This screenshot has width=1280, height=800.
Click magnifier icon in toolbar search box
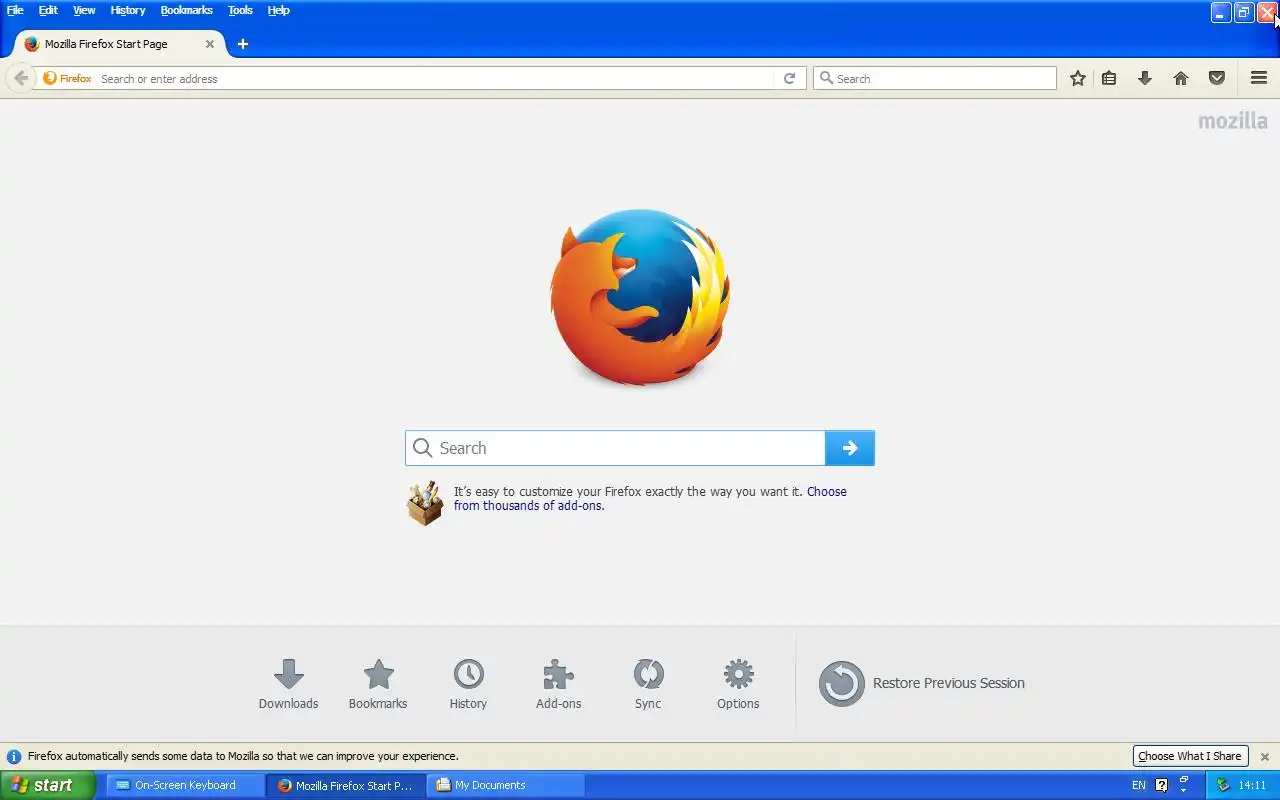point(826,78)
